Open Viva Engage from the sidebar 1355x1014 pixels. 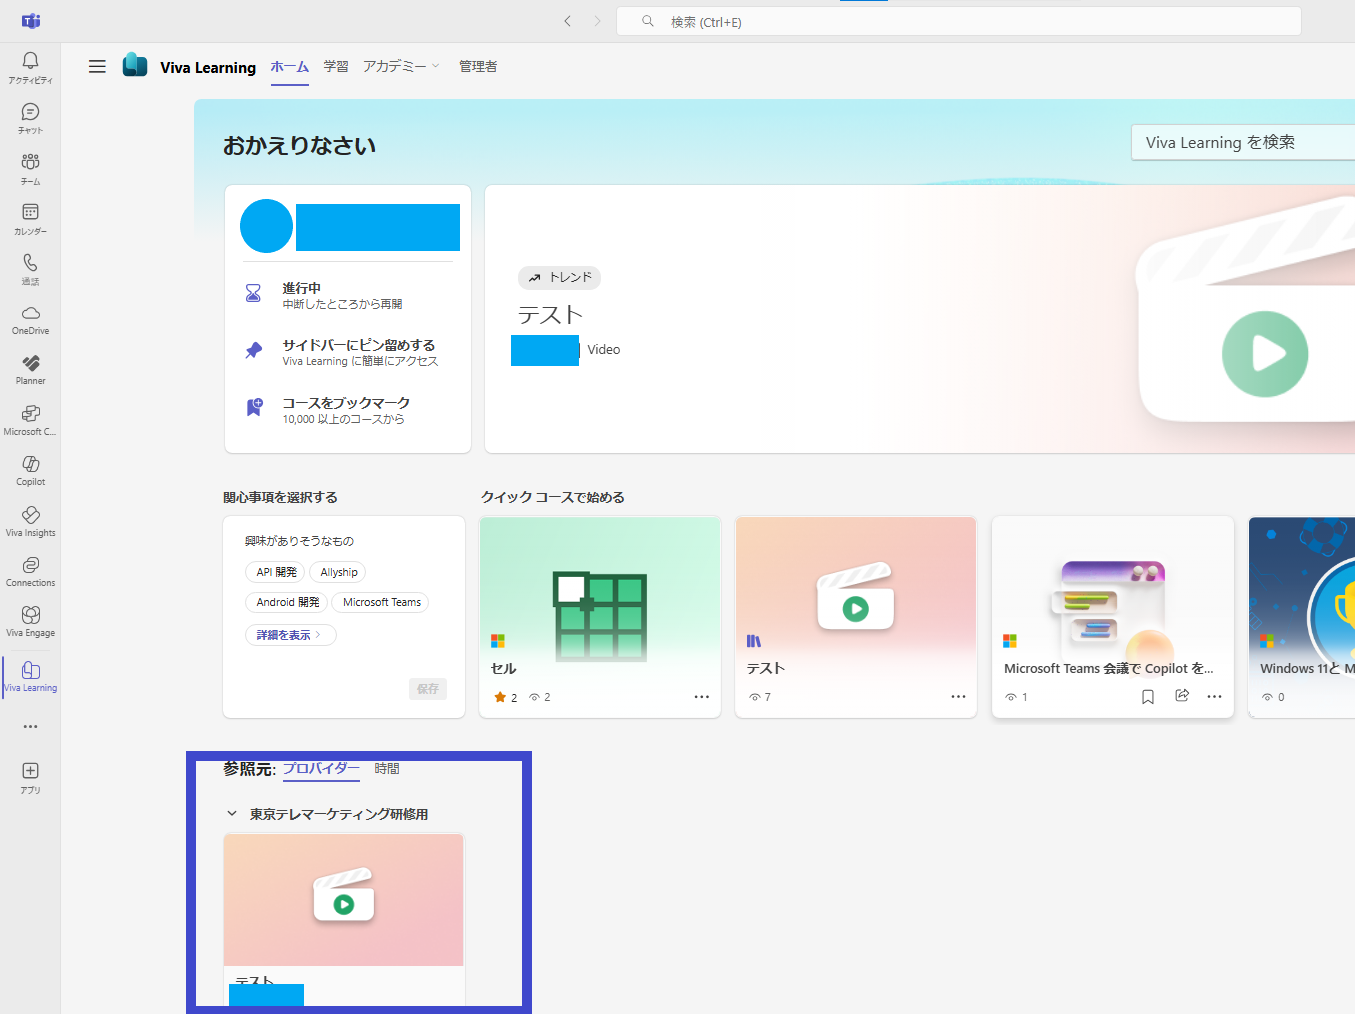(x=30, y=620)
